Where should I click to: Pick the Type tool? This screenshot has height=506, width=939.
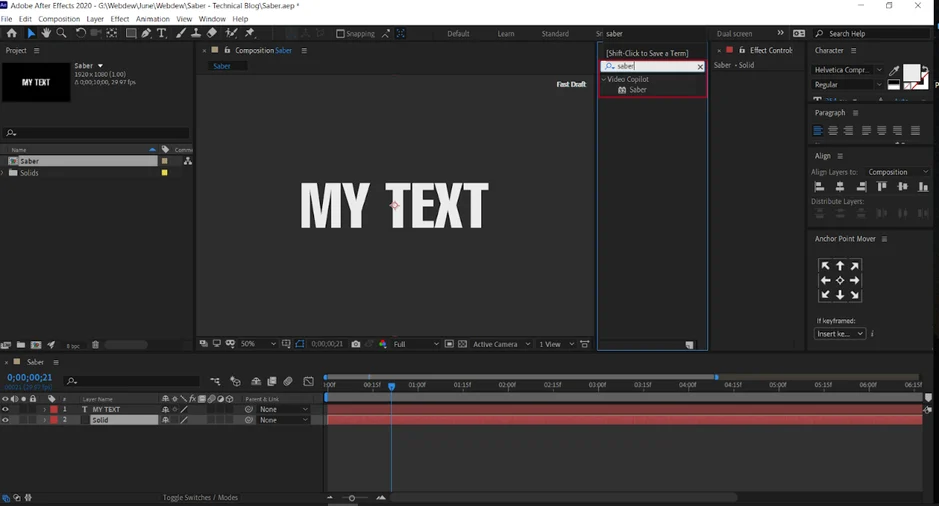click(x=162, y=33)
